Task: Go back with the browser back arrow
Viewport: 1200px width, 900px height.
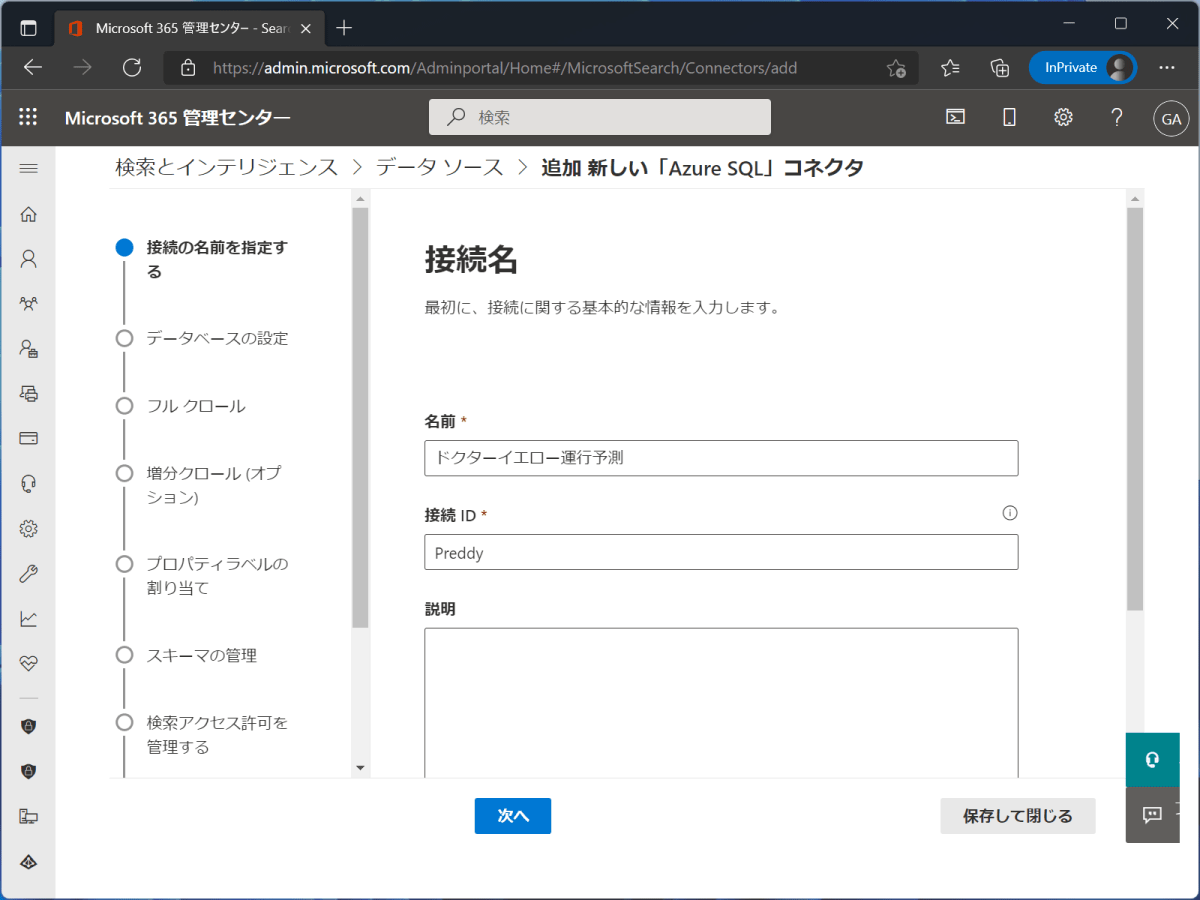Action: 33,67
